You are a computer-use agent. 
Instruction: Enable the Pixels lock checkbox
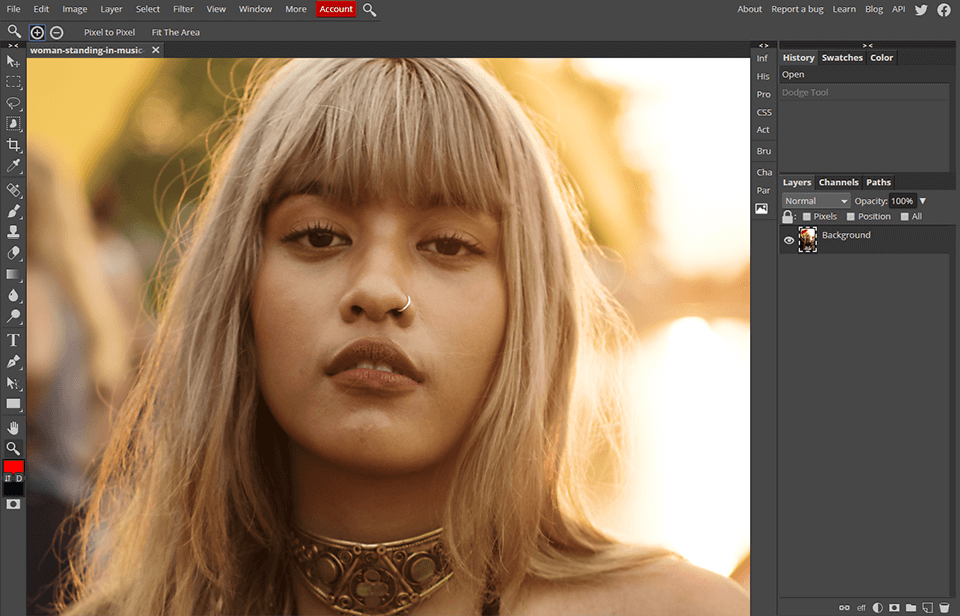[808, 216]
